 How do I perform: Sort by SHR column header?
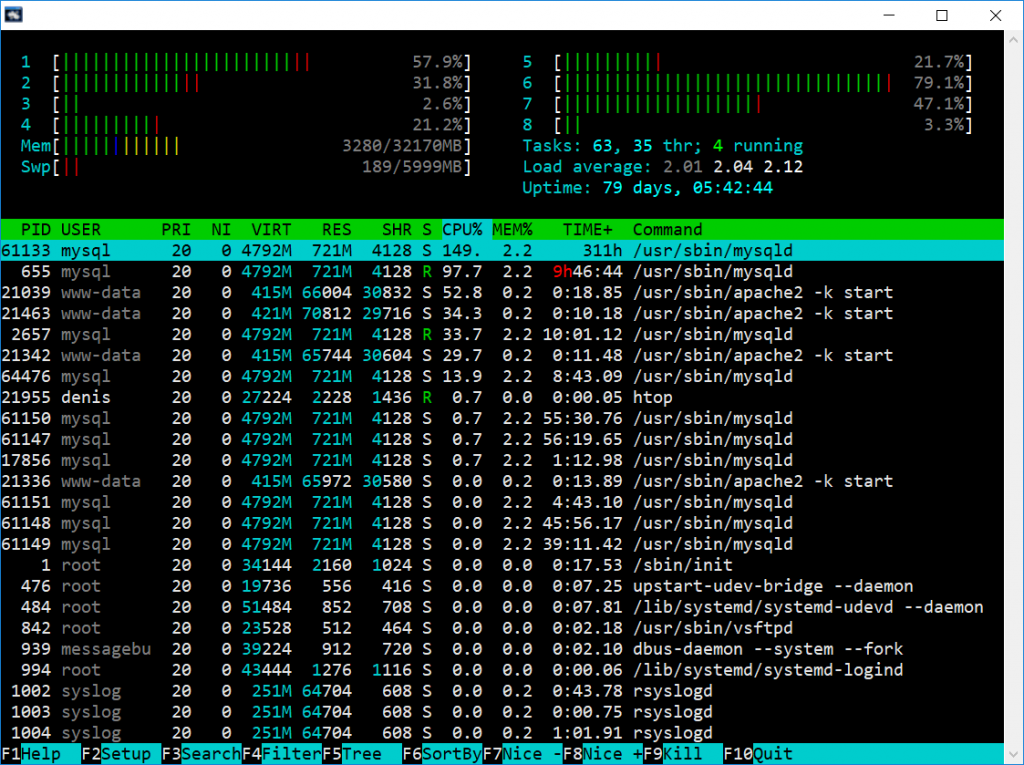pos(397,230)
